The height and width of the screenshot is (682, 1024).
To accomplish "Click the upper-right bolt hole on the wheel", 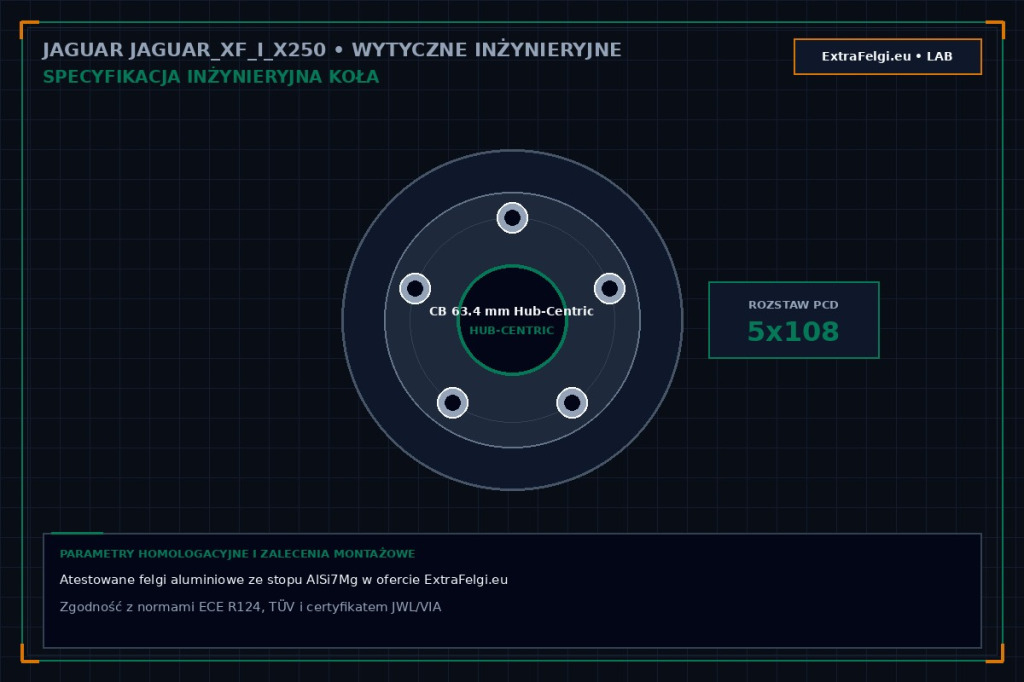I will [609, 288].
